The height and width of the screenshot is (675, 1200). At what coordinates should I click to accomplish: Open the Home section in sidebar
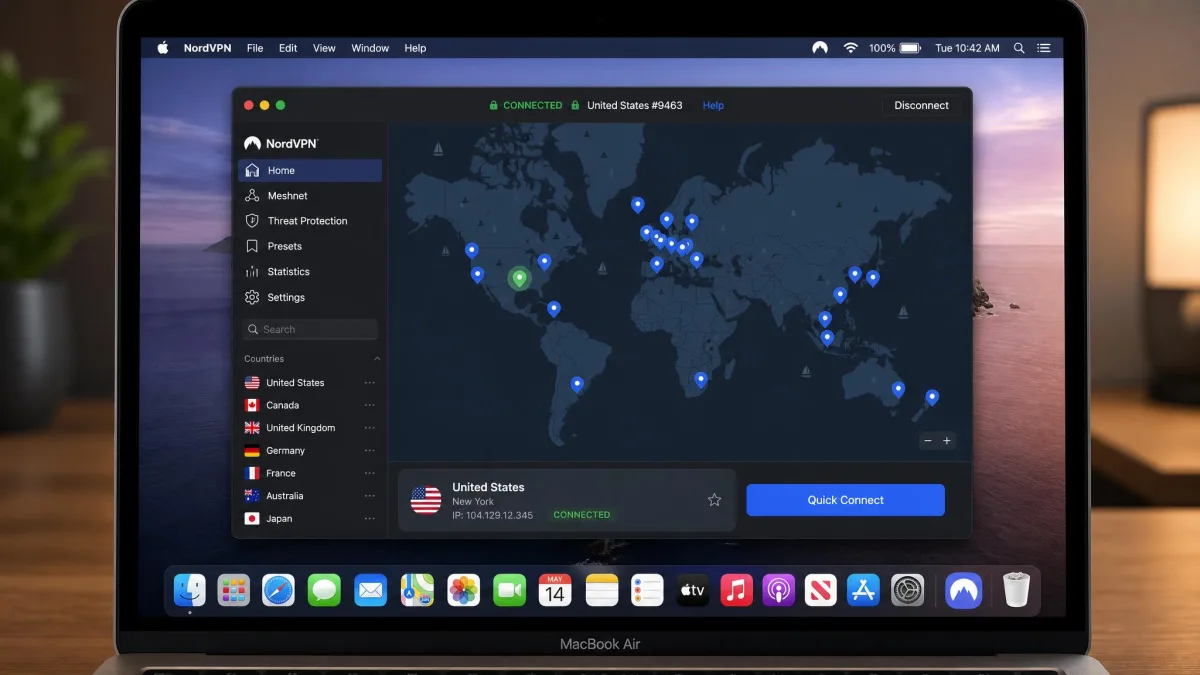coord(309,170)
